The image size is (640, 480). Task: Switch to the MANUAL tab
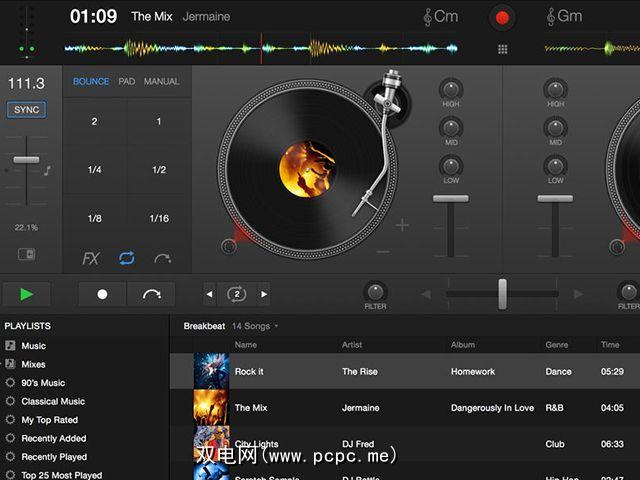coord(162,82)
